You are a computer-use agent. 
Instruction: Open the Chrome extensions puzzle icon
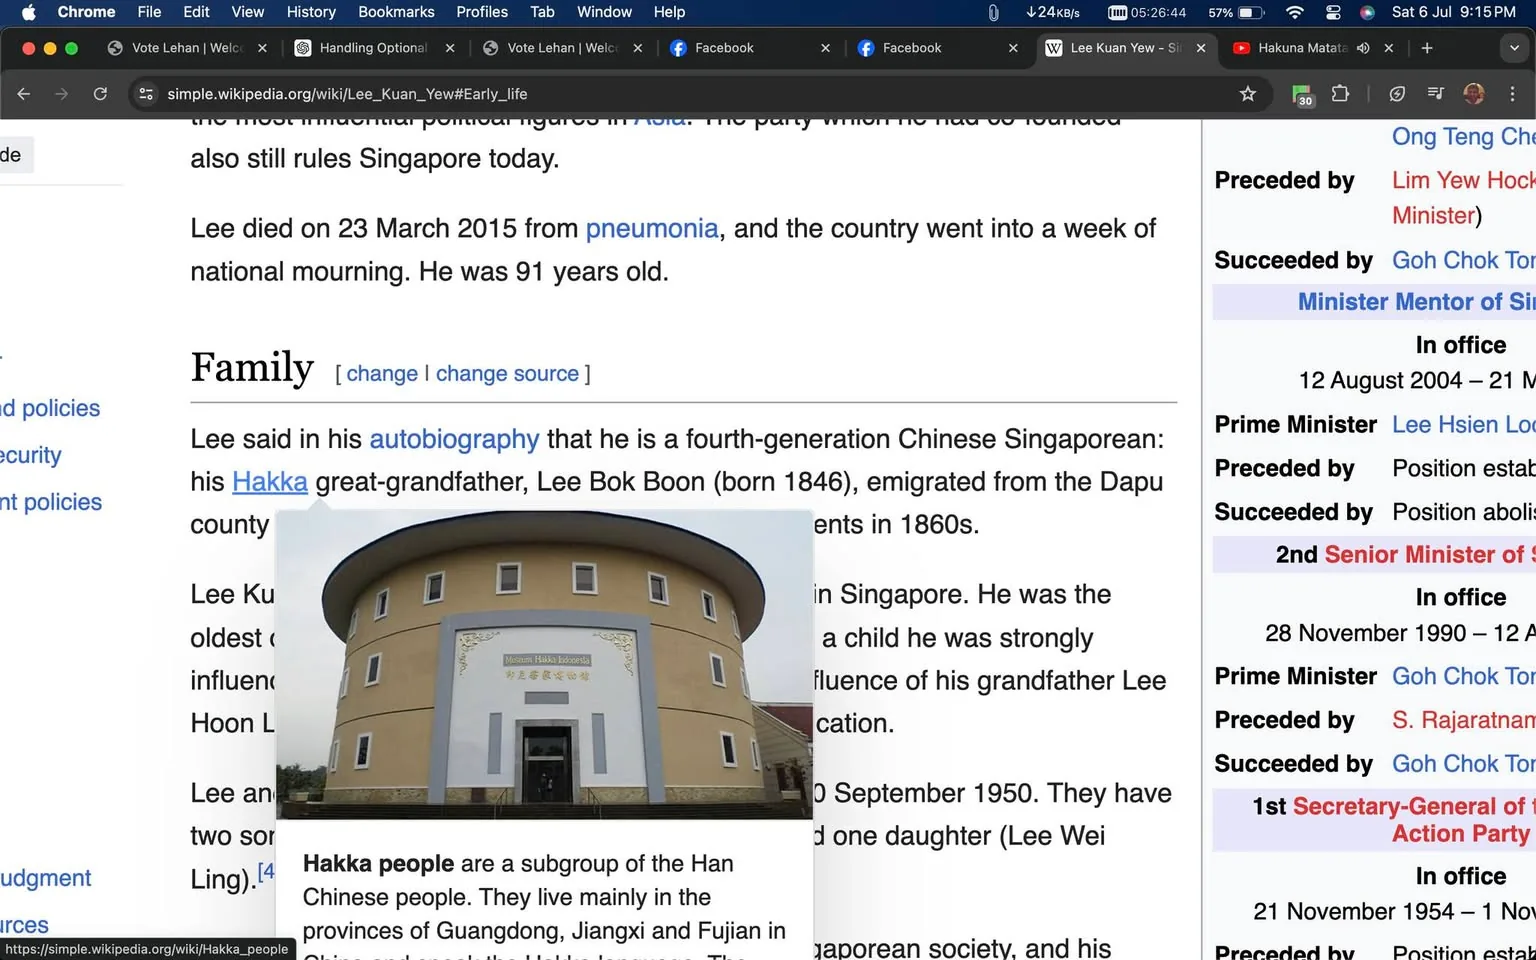pos(1340,93)
